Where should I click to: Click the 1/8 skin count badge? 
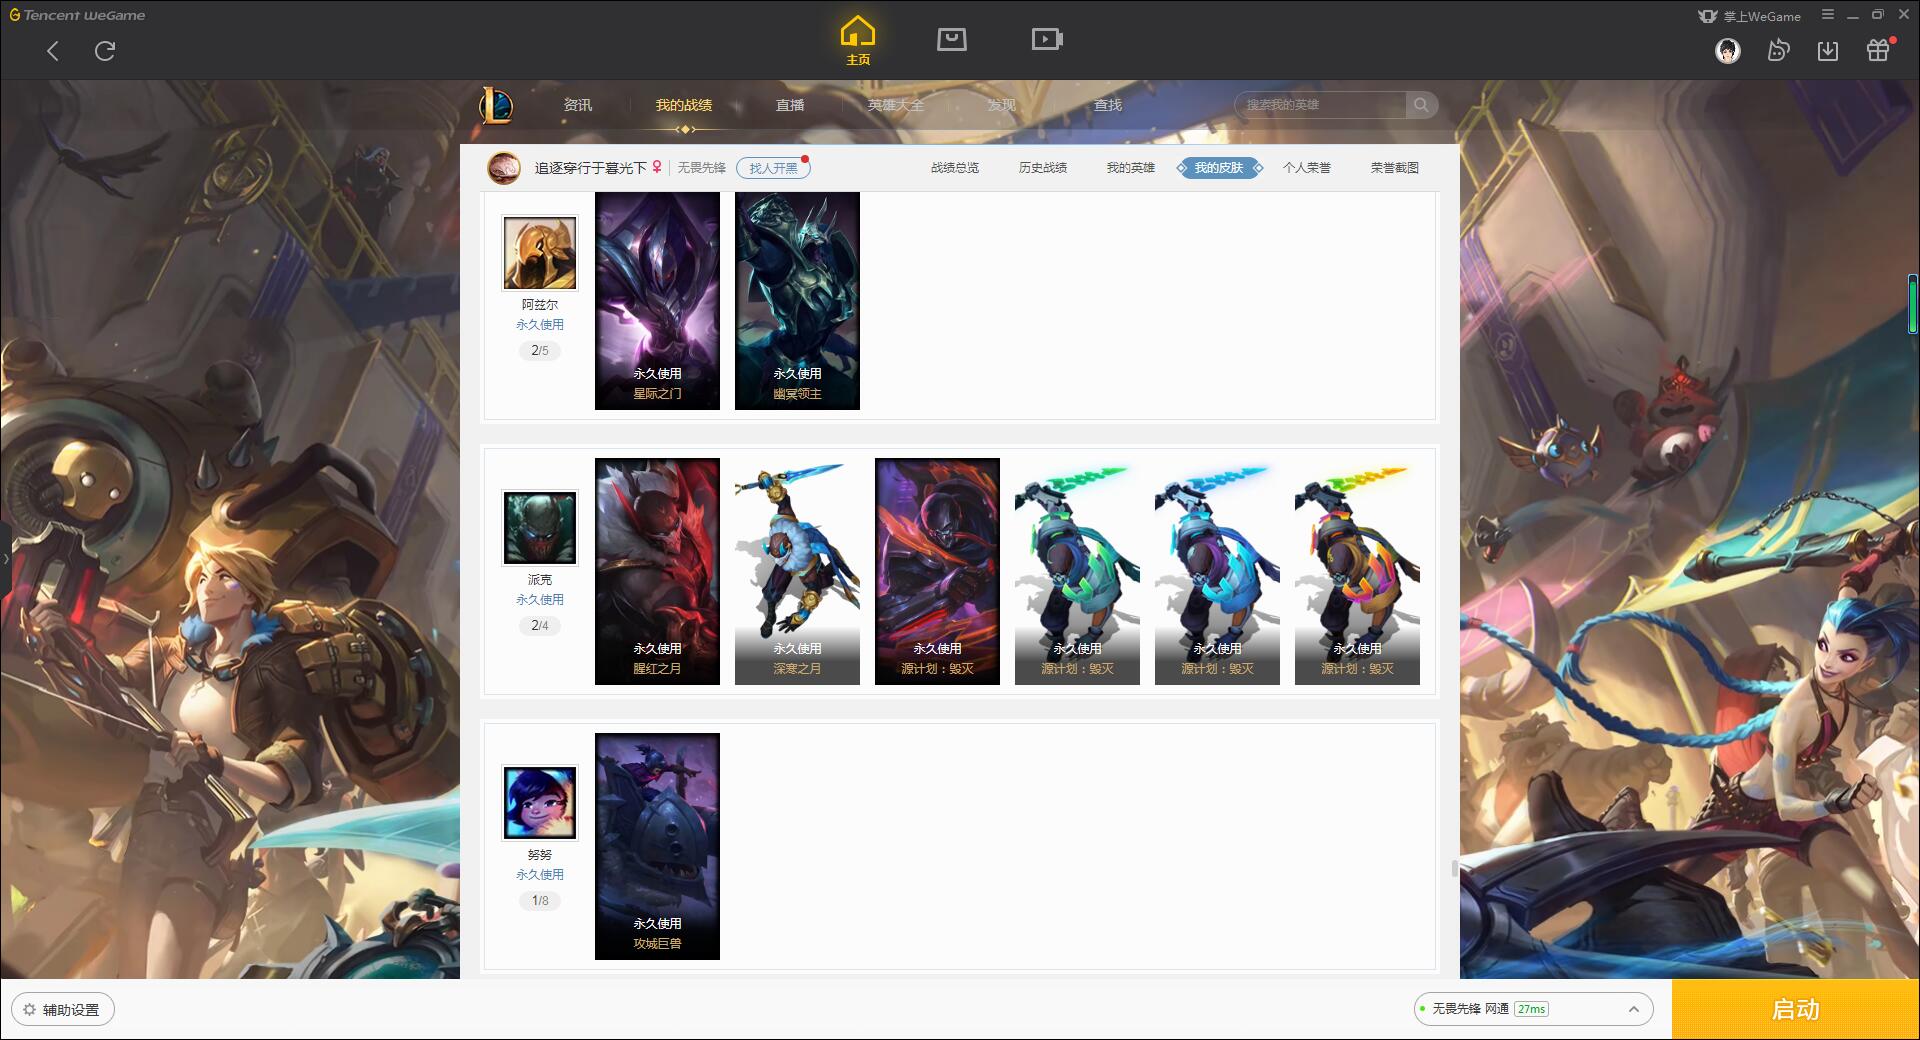click(x=540, y=901)
